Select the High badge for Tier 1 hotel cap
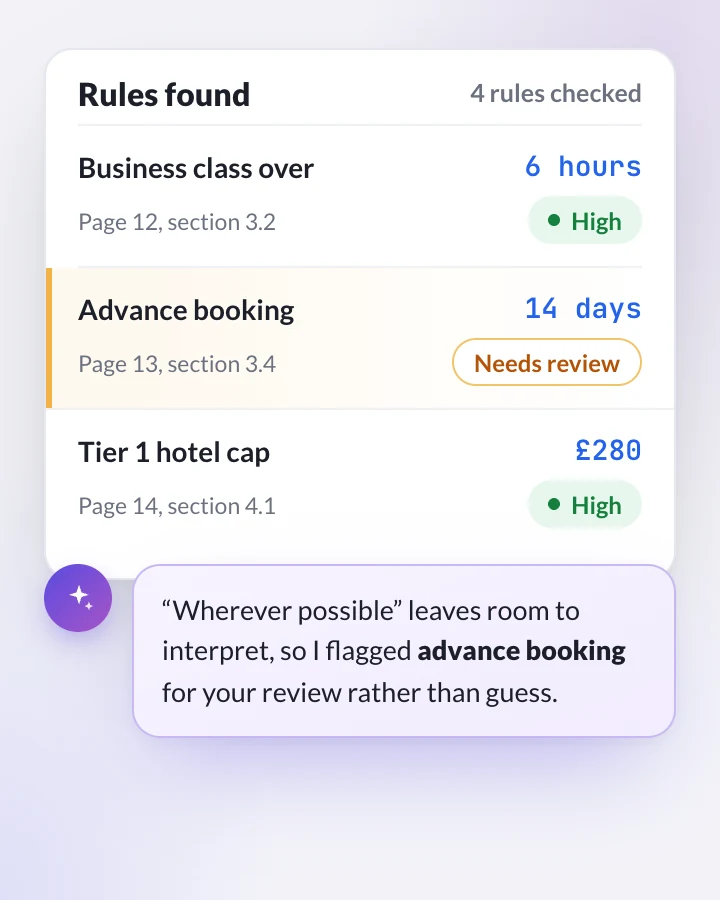This screenshot has height=900, width=720. coord(584,505)
